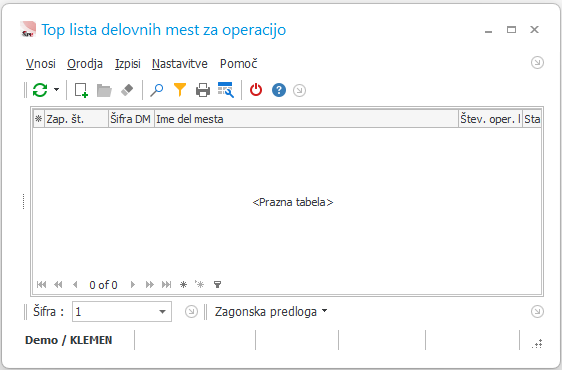Click the application logo icon in the title bar
562x370 pixels.
[28, 29]
